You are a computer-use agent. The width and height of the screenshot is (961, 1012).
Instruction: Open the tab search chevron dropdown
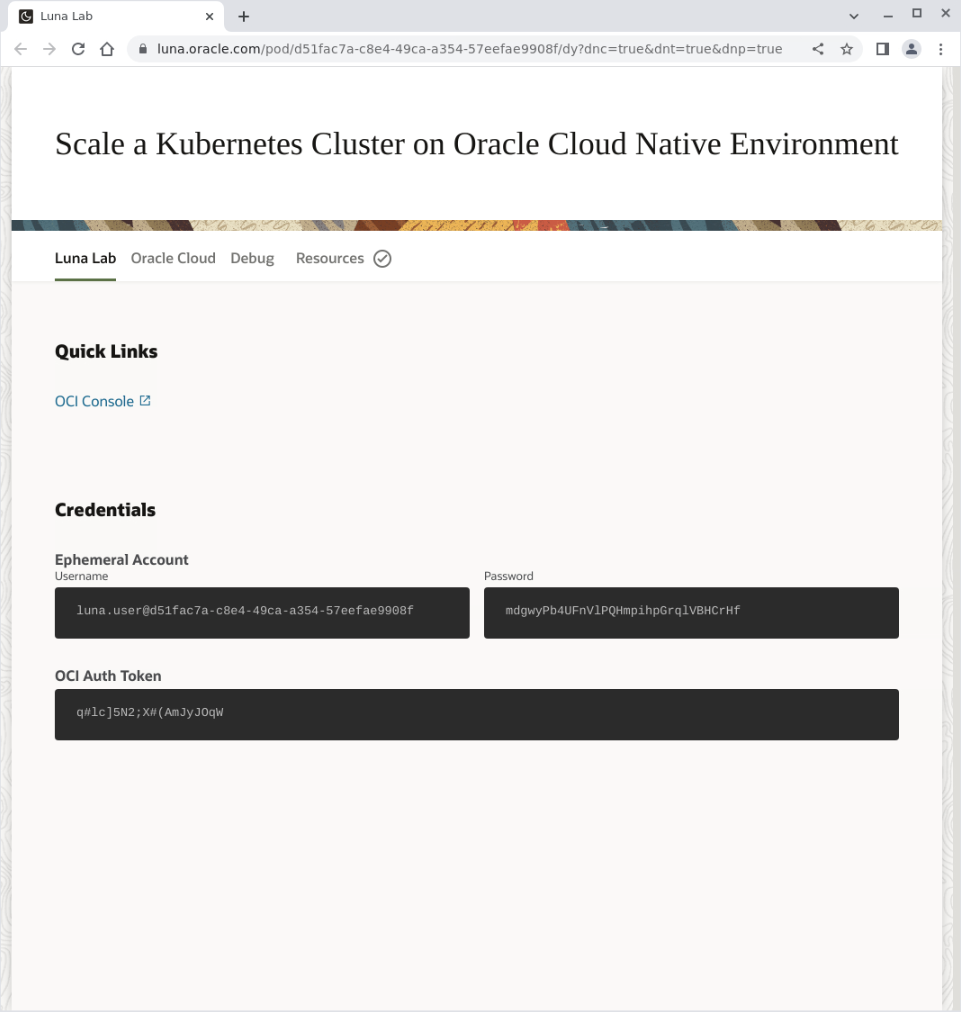coord(854,15)
